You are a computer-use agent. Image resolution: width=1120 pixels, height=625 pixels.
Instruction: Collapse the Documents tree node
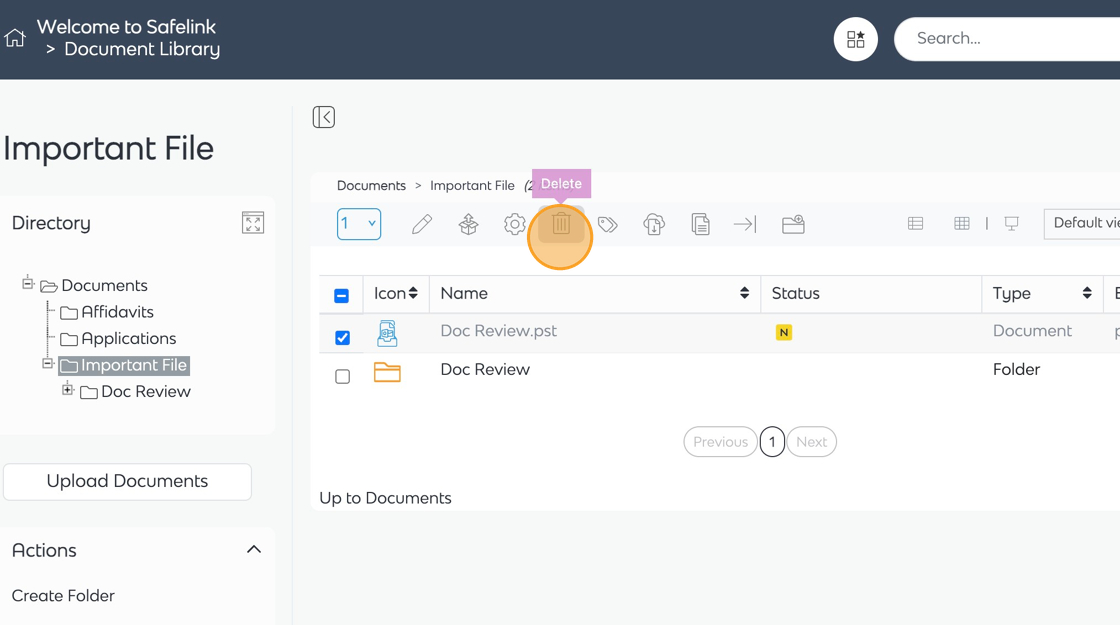pyautogui.click(x=28, y=283)
